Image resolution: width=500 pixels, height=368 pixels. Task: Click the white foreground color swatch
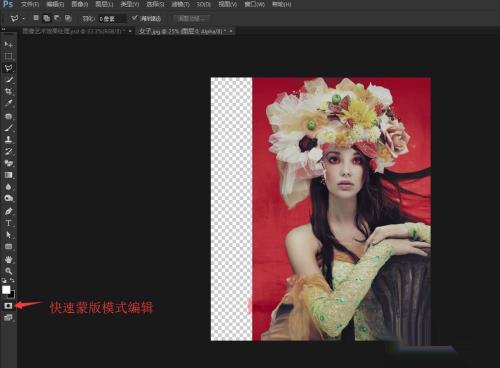(x=6, y=290)
